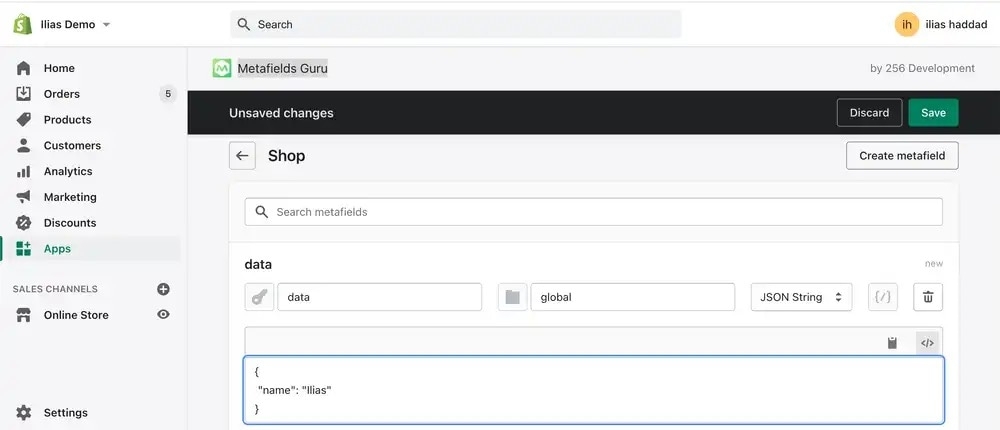Viewport: 1000px width, 430px height.
Task: Click the data metafield heading
Action: (x=258, y=264)
